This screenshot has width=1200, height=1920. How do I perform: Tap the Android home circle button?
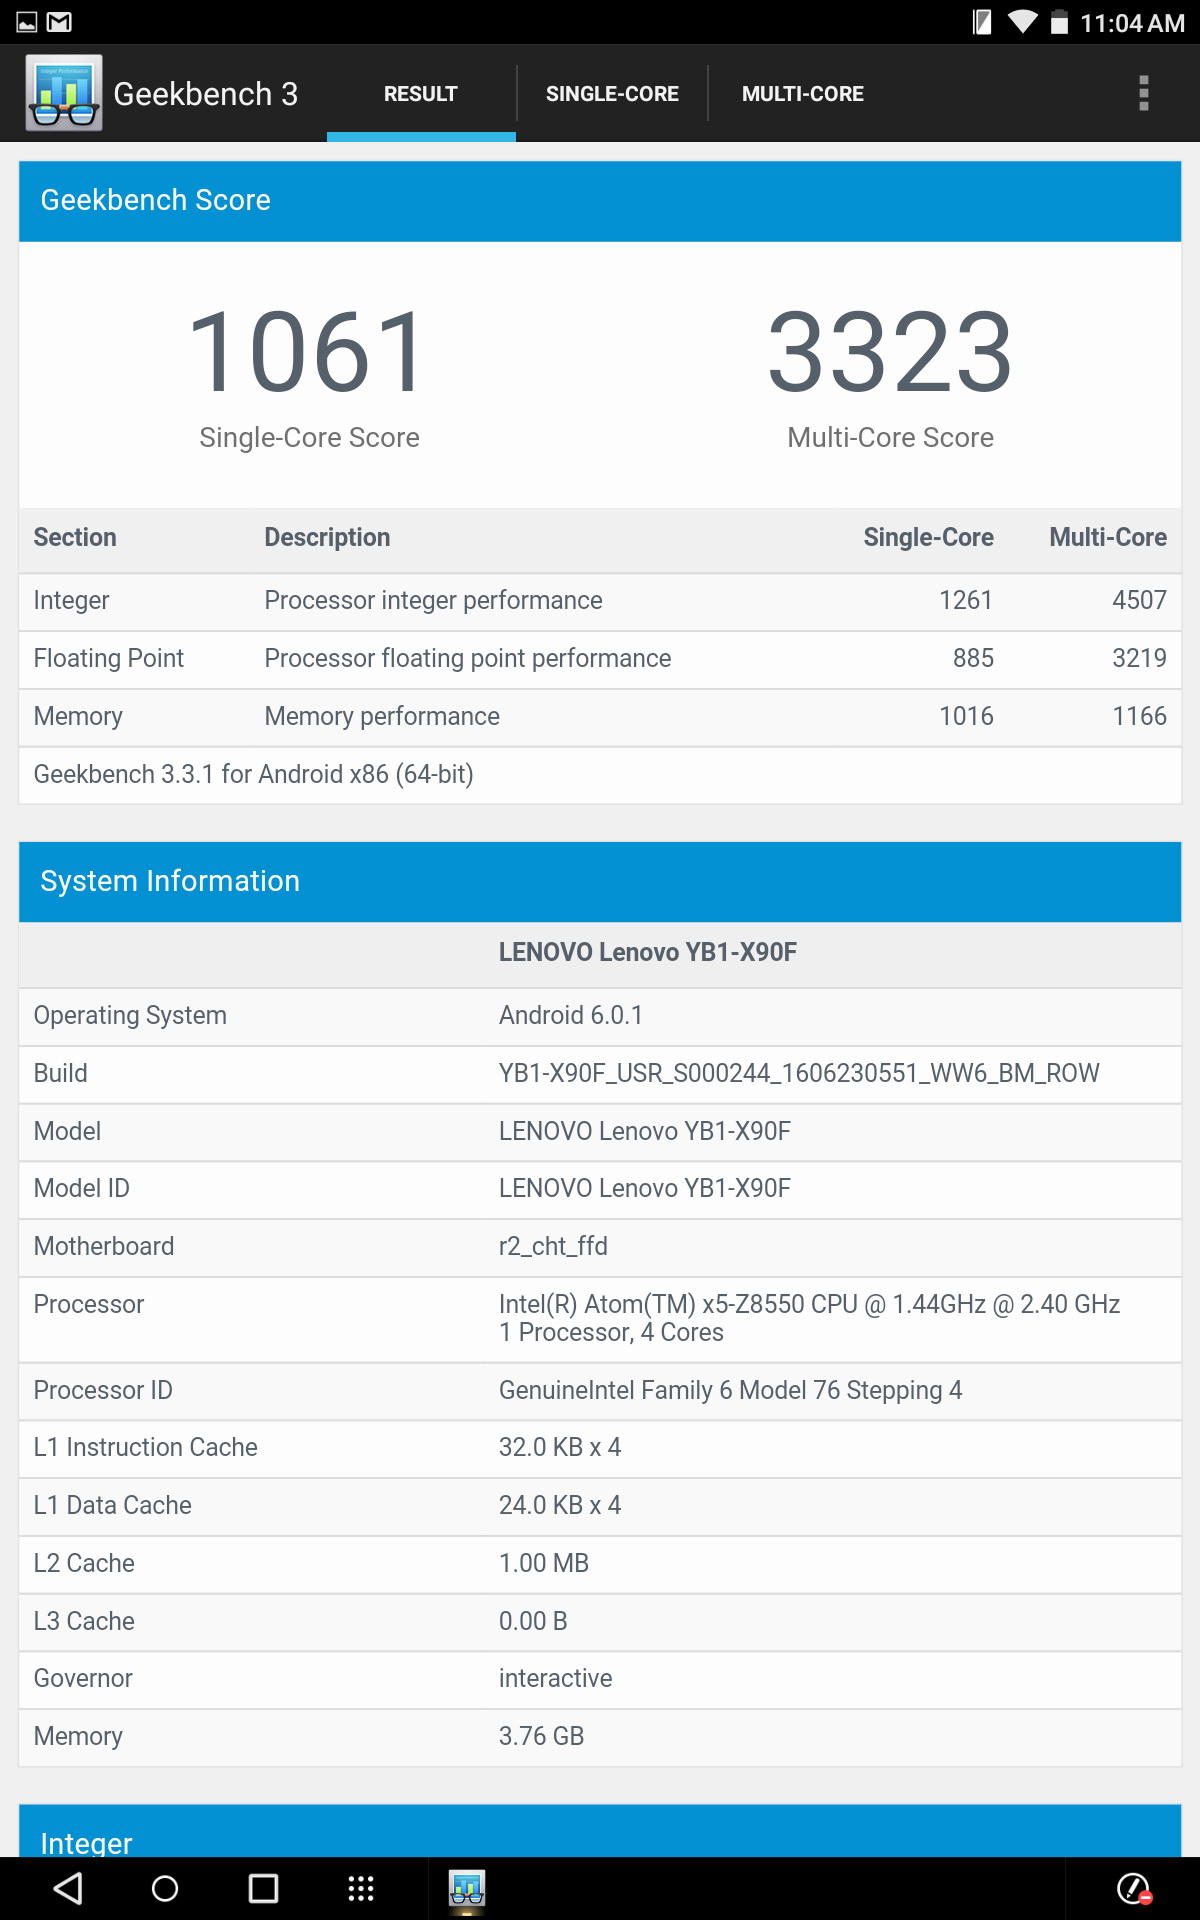click(165, 1888)
